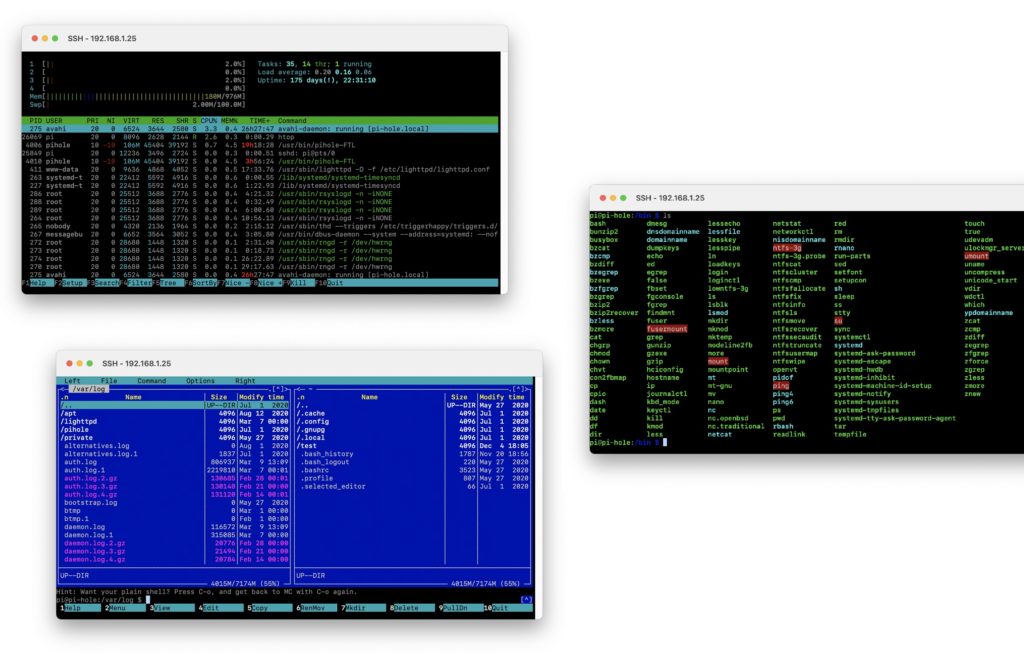Screen dimensions: 1024x656
Task: Select the /lighttpd directory in left panel
Action: click(x=174, y=421)
